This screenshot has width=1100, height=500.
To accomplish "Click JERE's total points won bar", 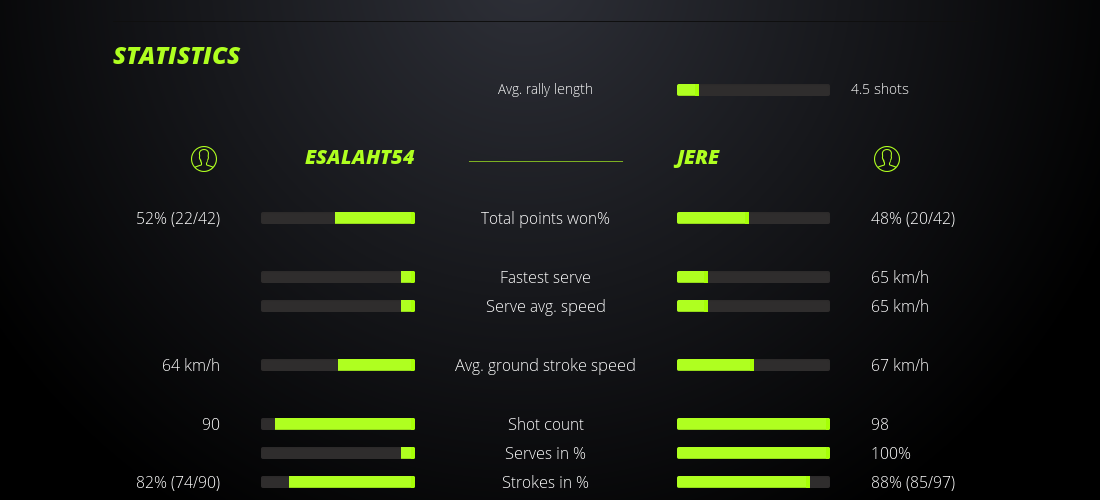I will [753, 218].
